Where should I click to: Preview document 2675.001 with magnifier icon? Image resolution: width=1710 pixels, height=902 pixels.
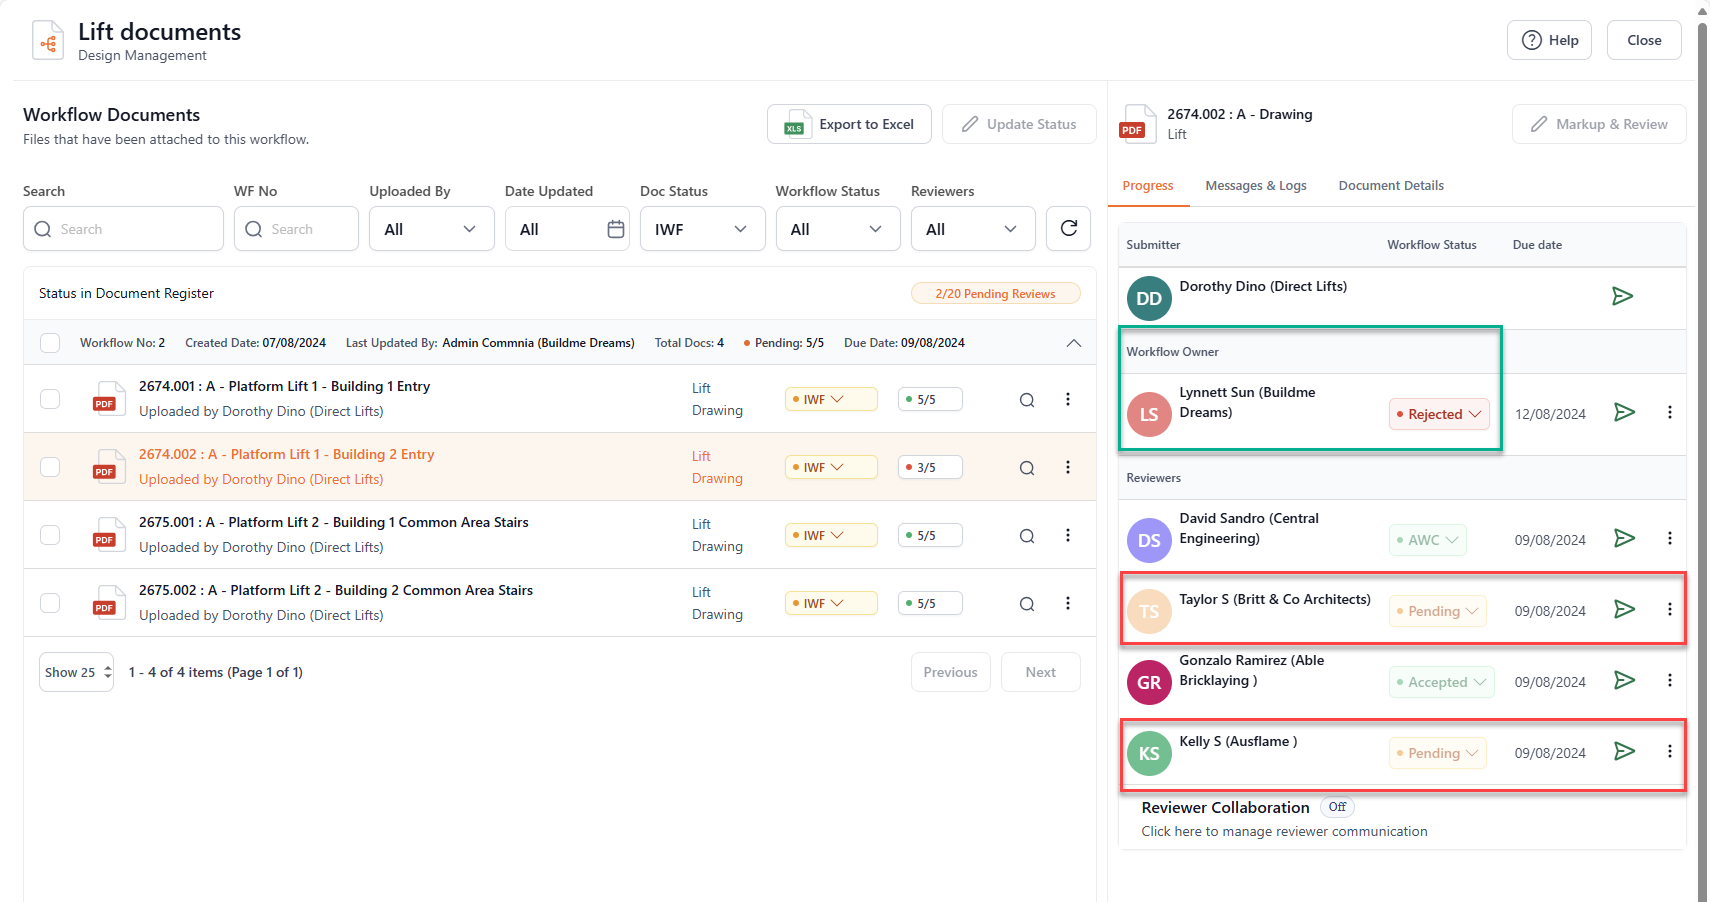[1027, 536]
